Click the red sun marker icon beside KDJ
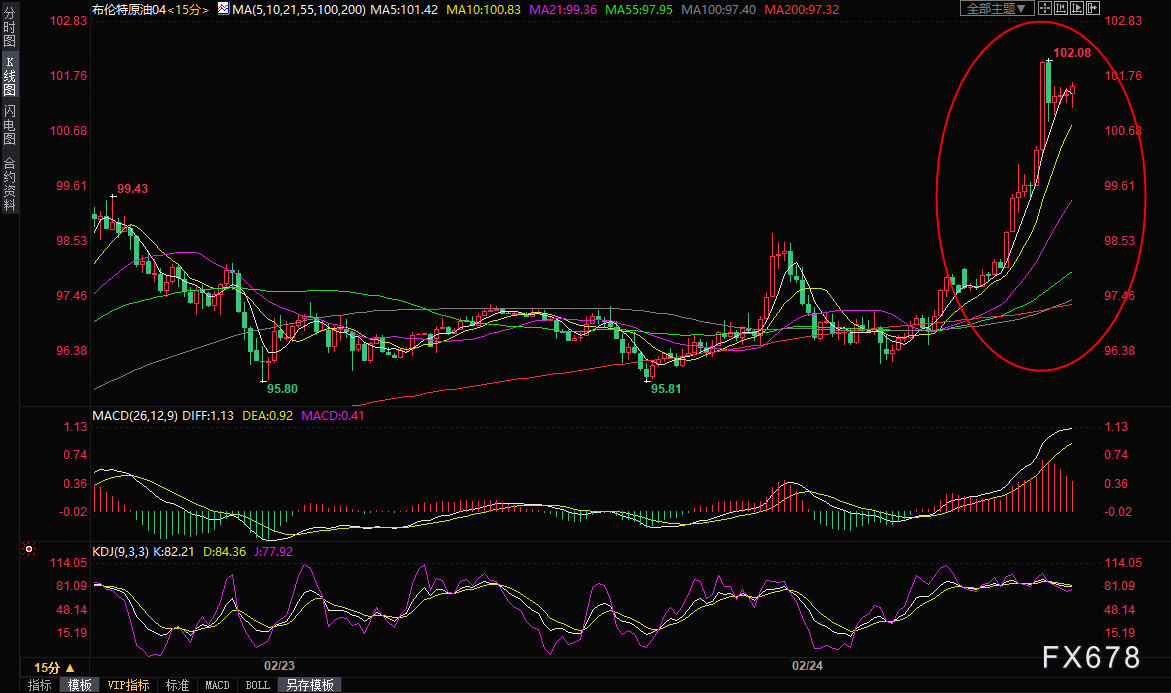Image resolution: width=1171 pixels, height=693 pixels. 29,549
